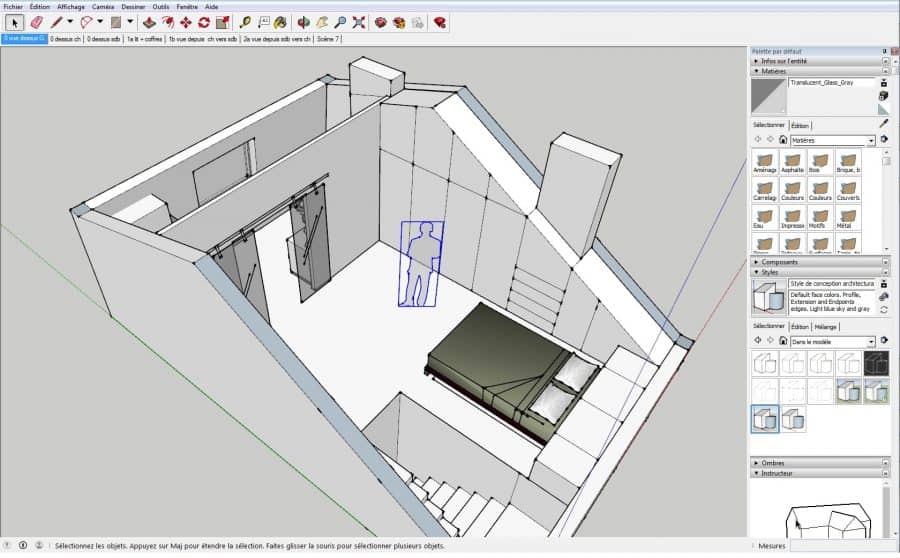Click the current material preview swatch
The height and width of the screenshot is (558, 900).
click(769, 96)
